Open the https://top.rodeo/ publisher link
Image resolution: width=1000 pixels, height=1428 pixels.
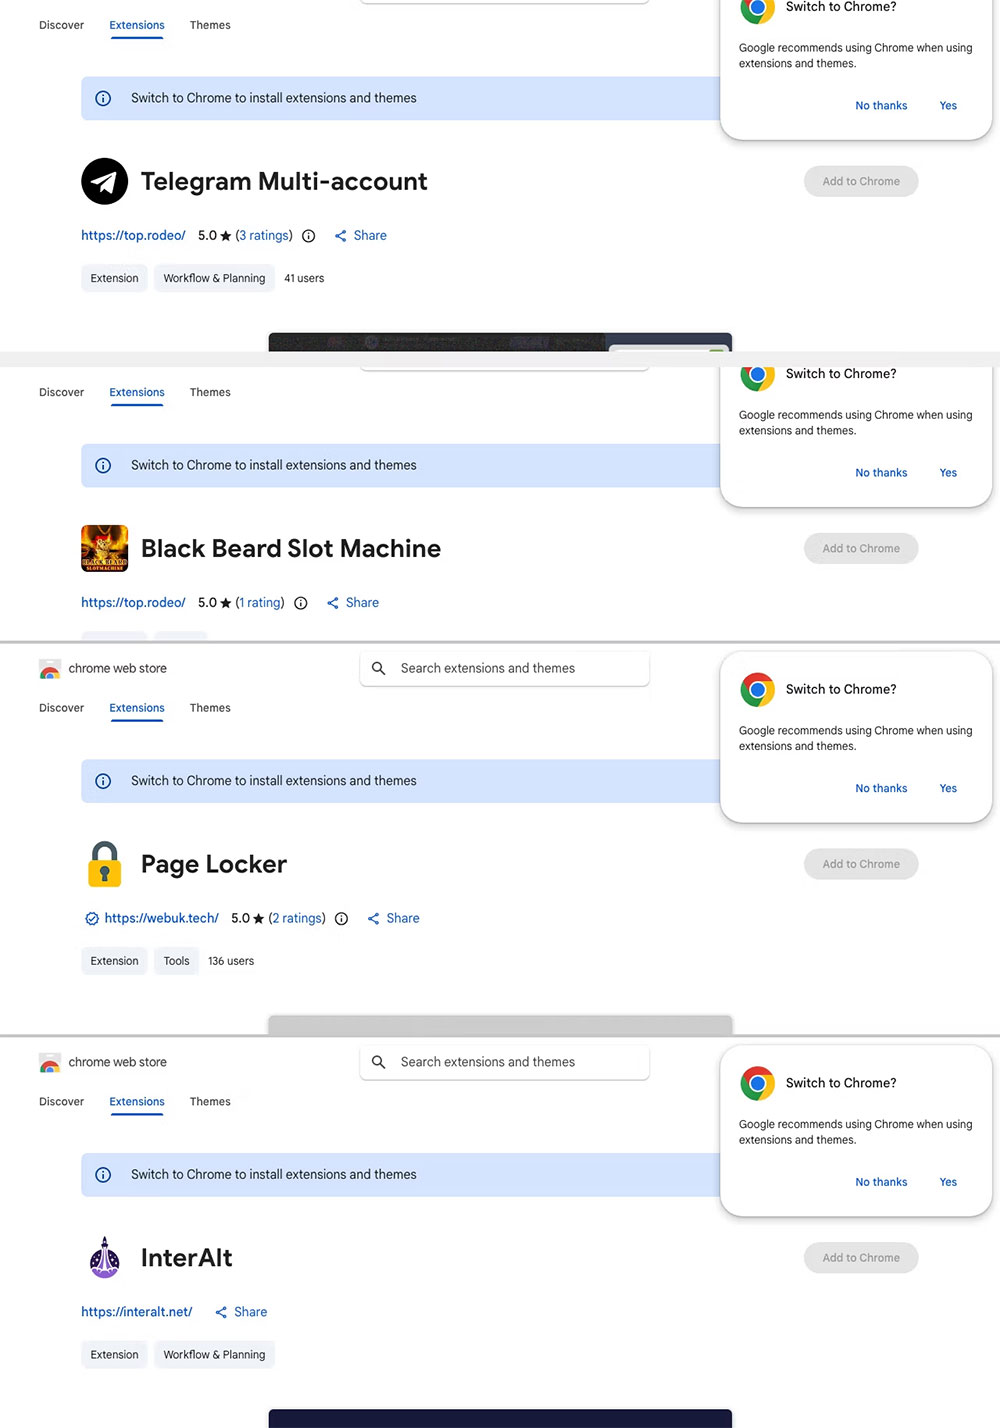point(132,235)
